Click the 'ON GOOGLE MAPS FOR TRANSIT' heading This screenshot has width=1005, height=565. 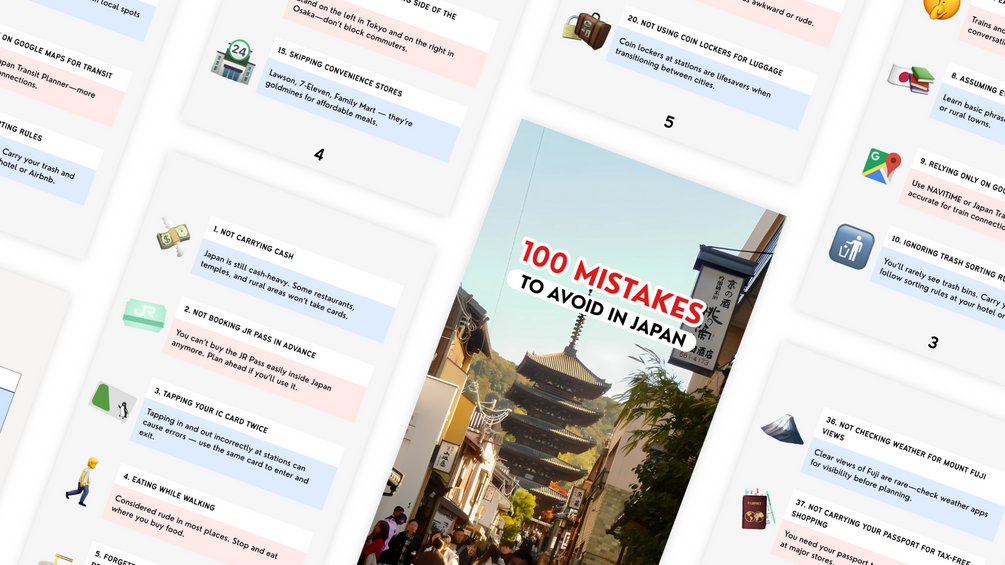point(56,56)
